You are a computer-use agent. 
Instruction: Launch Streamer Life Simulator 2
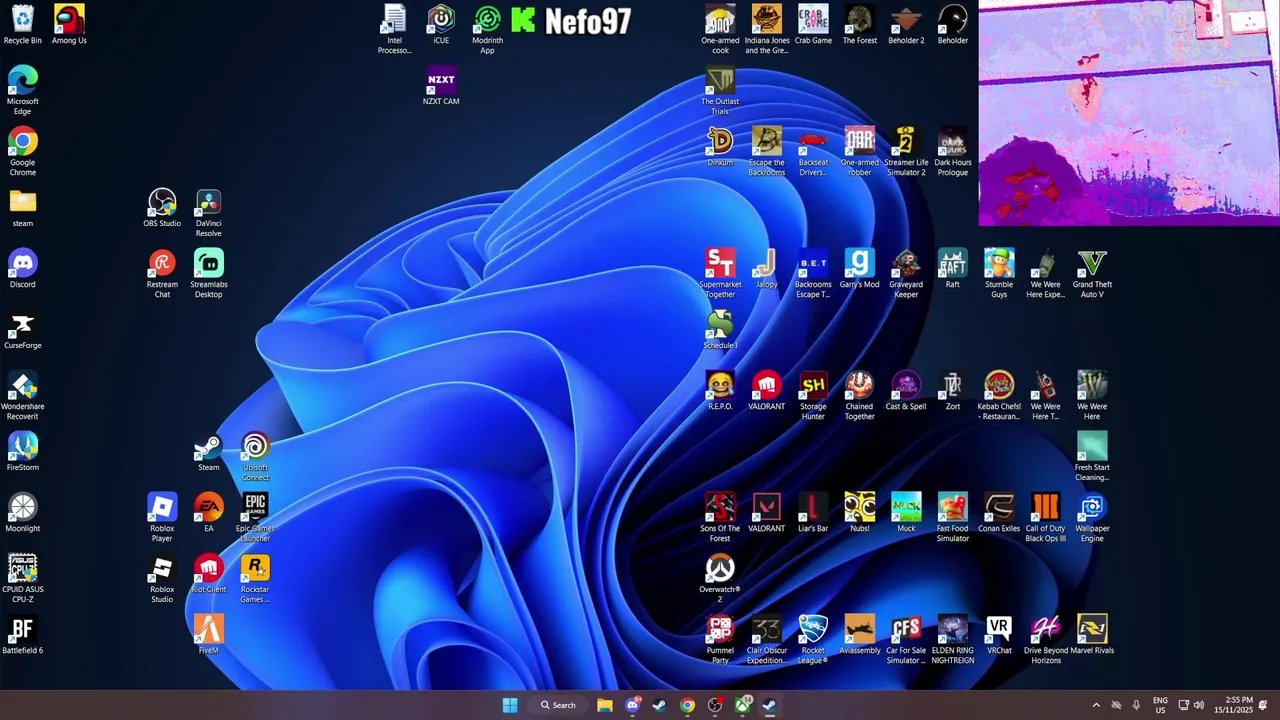(906, 151)
